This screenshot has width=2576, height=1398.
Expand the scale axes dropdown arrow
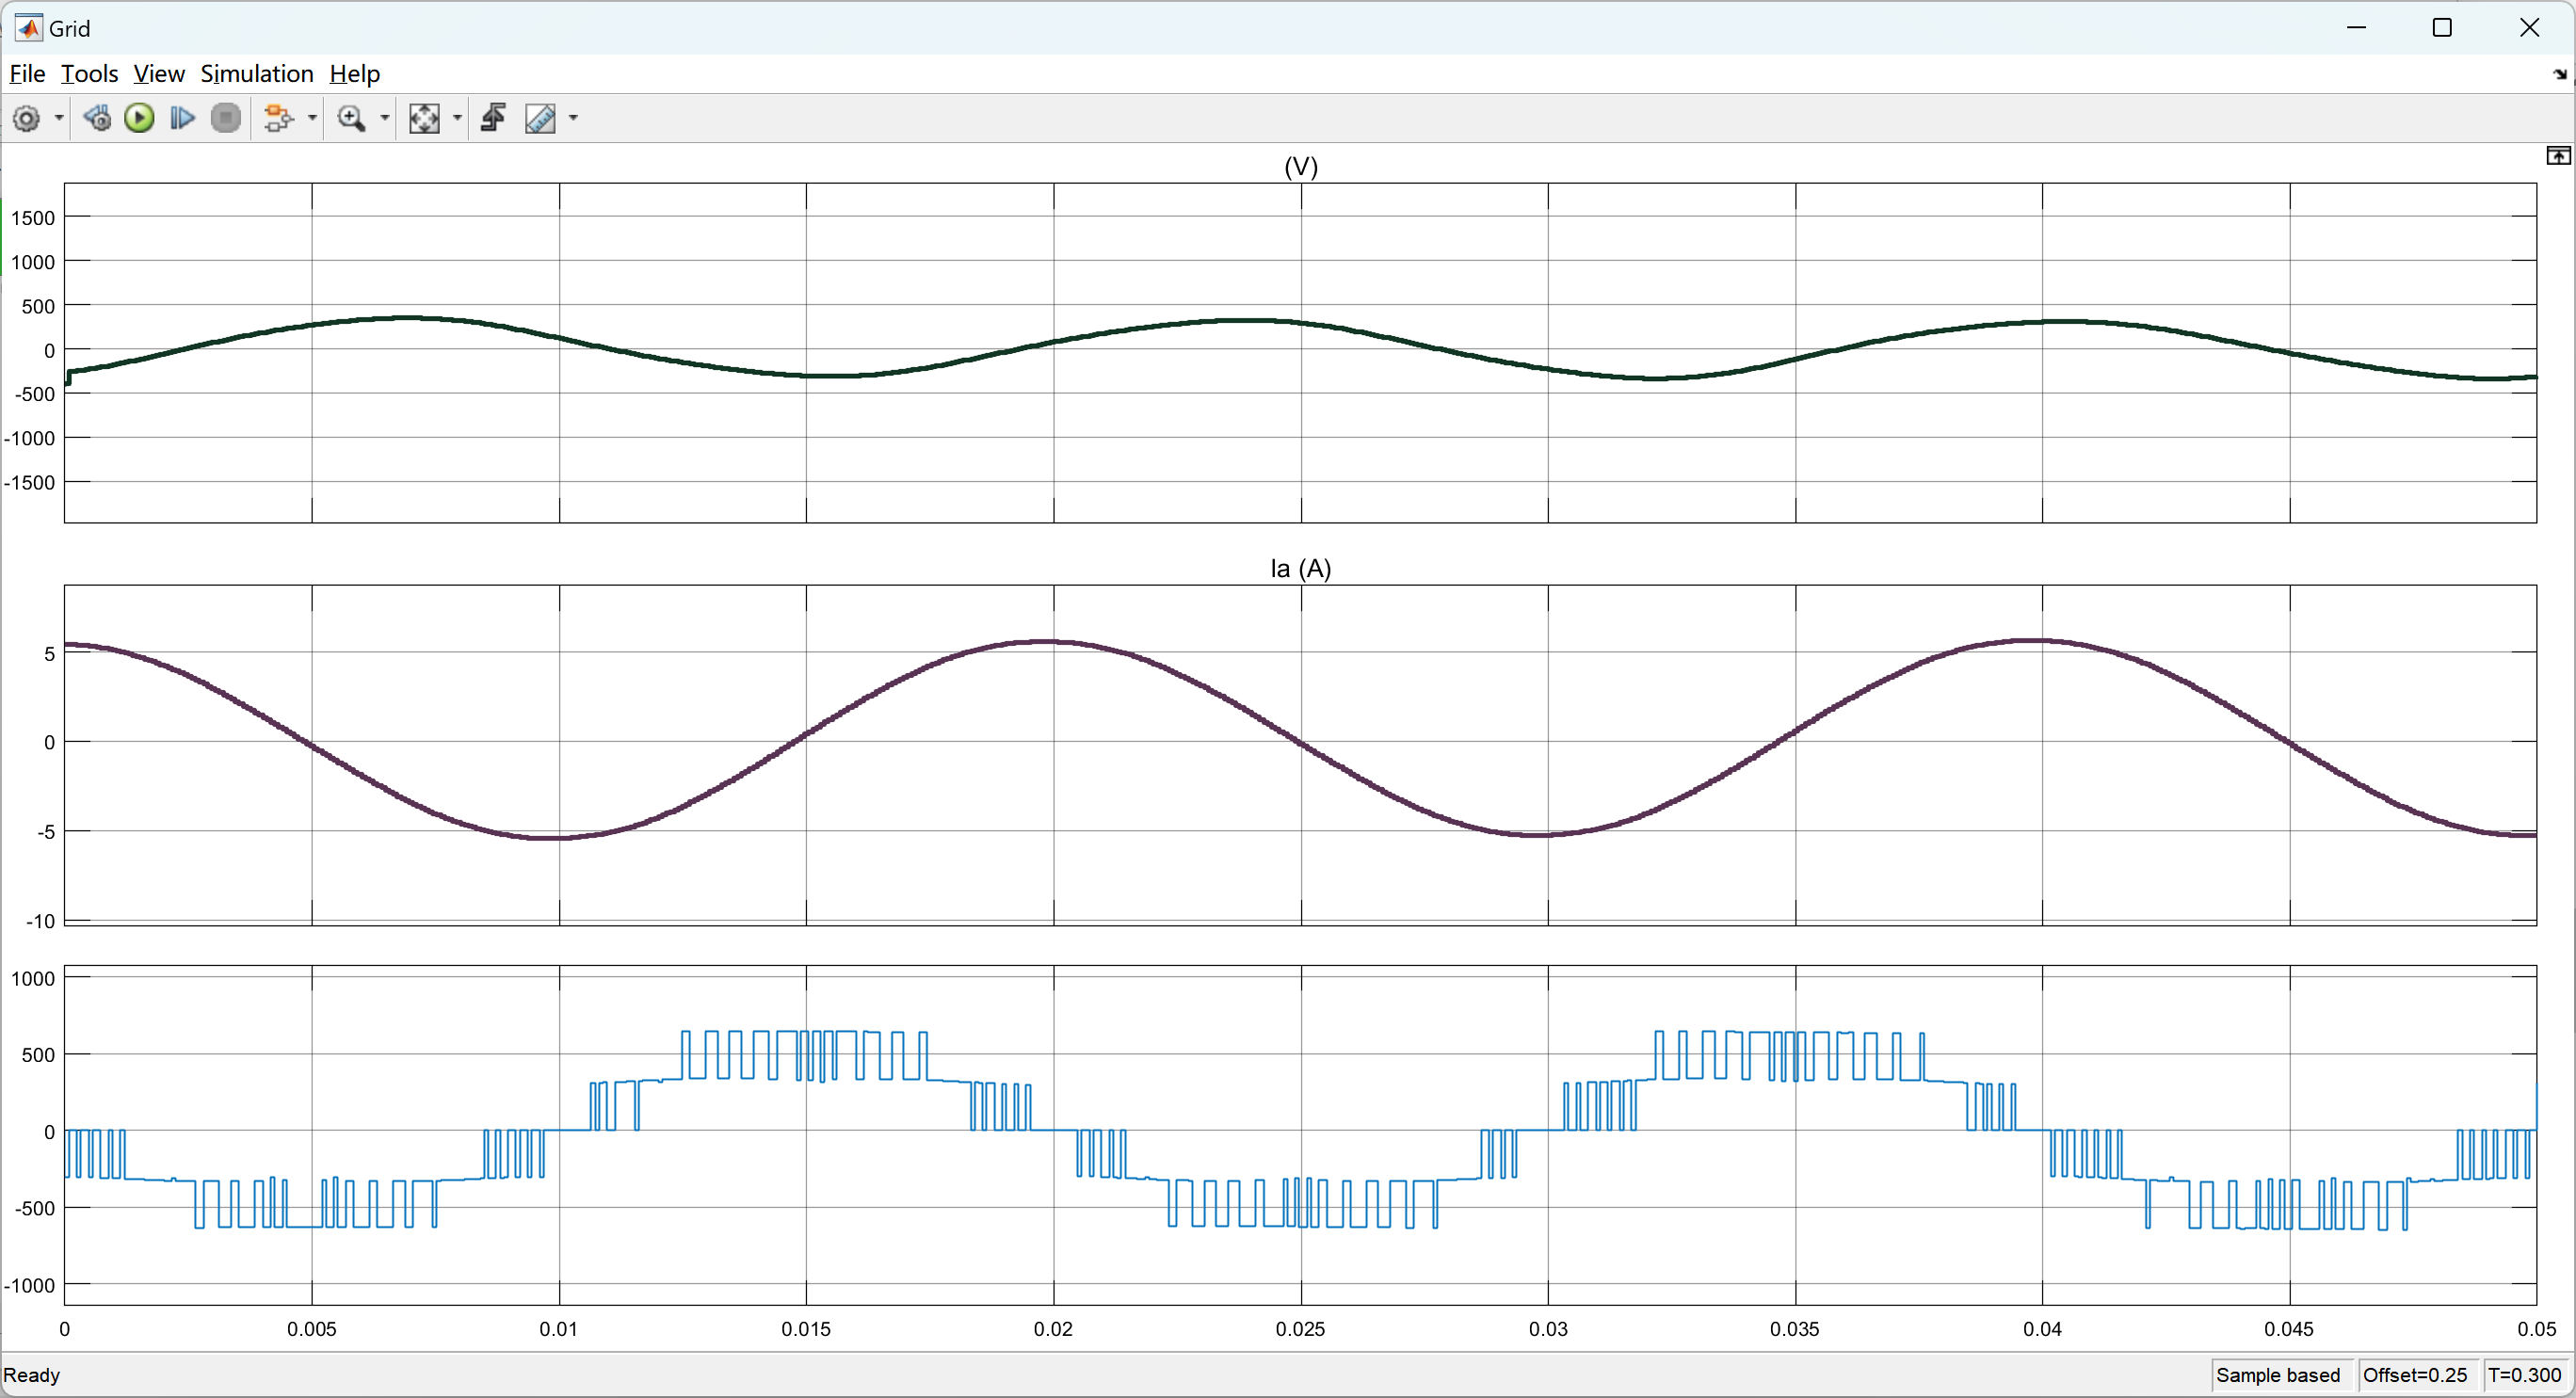click(x=458, y=119)
